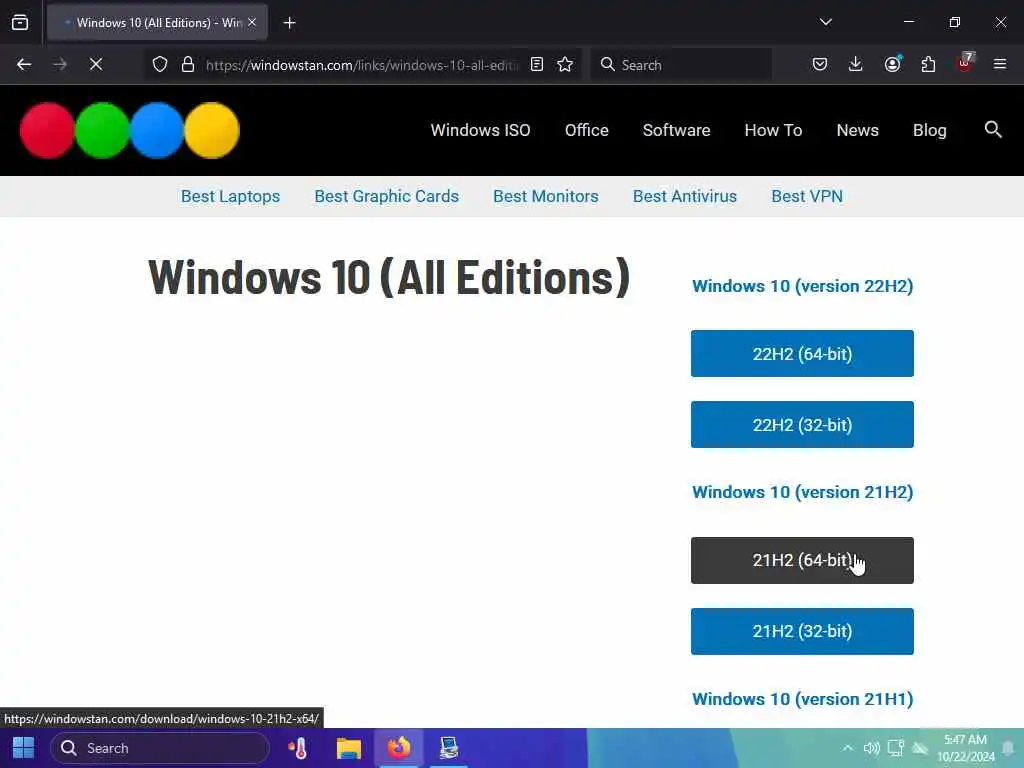Click the Windows 10 (All Editions) title
Screen dimensions: 1024x768
pos(389,277)
